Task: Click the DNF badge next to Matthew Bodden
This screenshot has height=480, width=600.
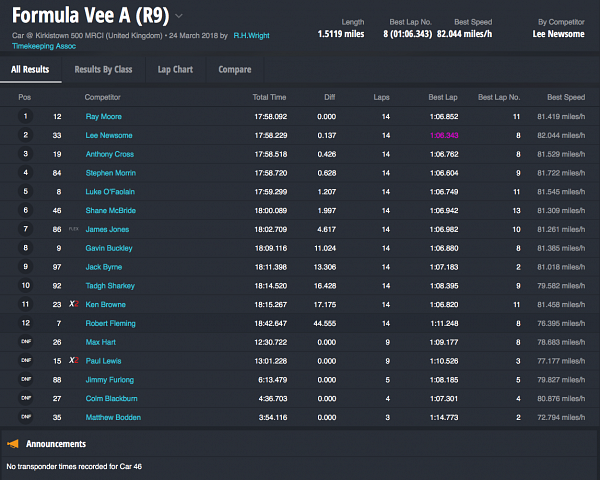Action: [26, 417]
